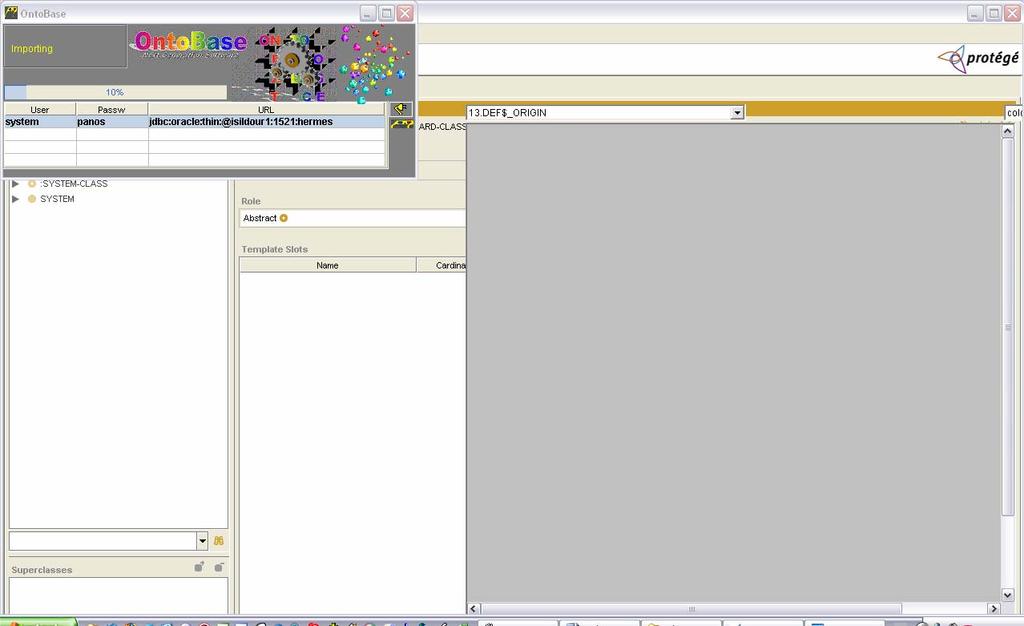
Task: Click the class search input field
Action: [x=103, y=540]
